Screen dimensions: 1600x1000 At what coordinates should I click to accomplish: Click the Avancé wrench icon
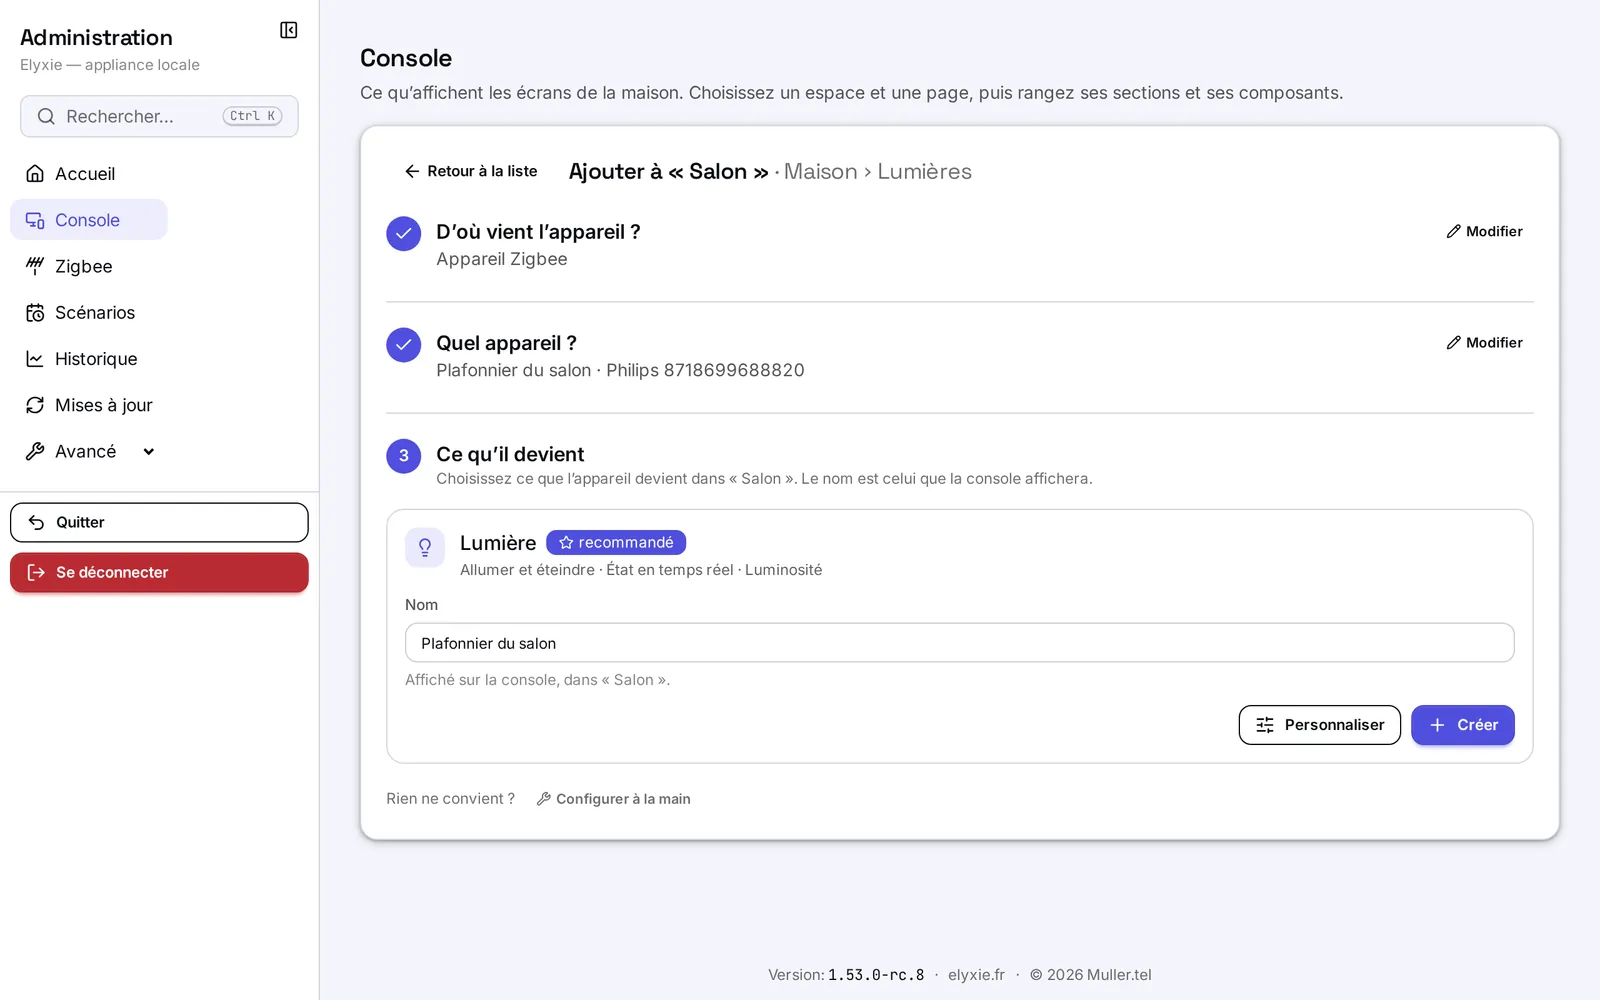pos(35,451)
